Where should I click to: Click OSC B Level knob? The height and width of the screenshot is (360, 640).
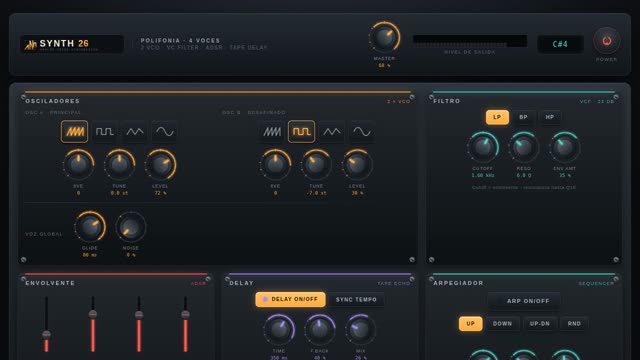(357, 164)
